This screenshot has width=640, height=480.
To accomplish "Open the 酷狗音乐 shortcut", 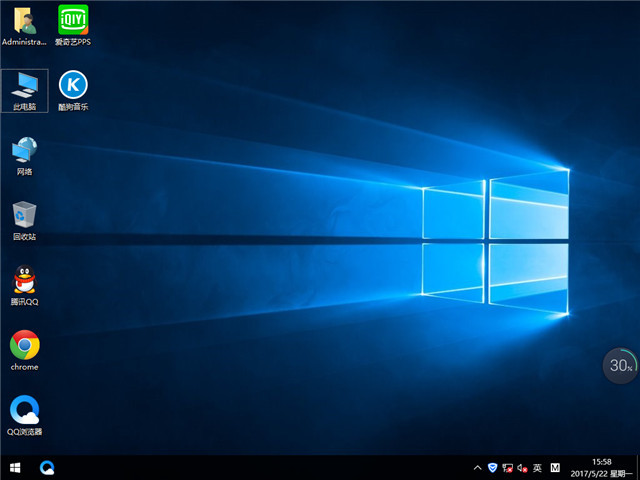I will (73, 91).
